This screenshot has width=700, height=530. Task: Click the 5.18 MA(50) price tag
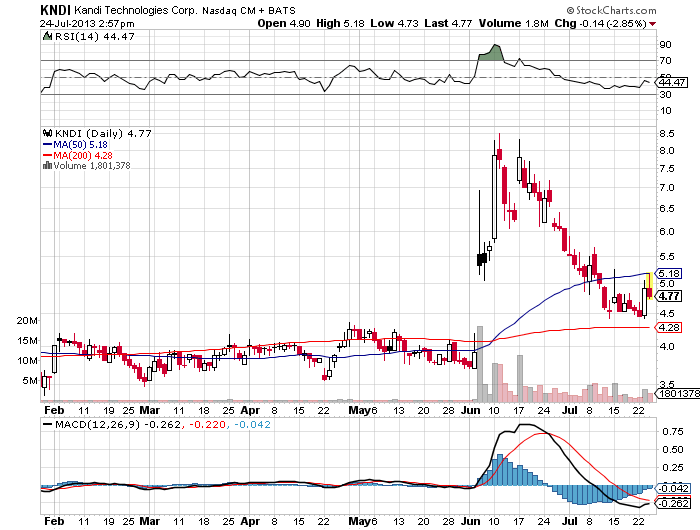[668, 273]
